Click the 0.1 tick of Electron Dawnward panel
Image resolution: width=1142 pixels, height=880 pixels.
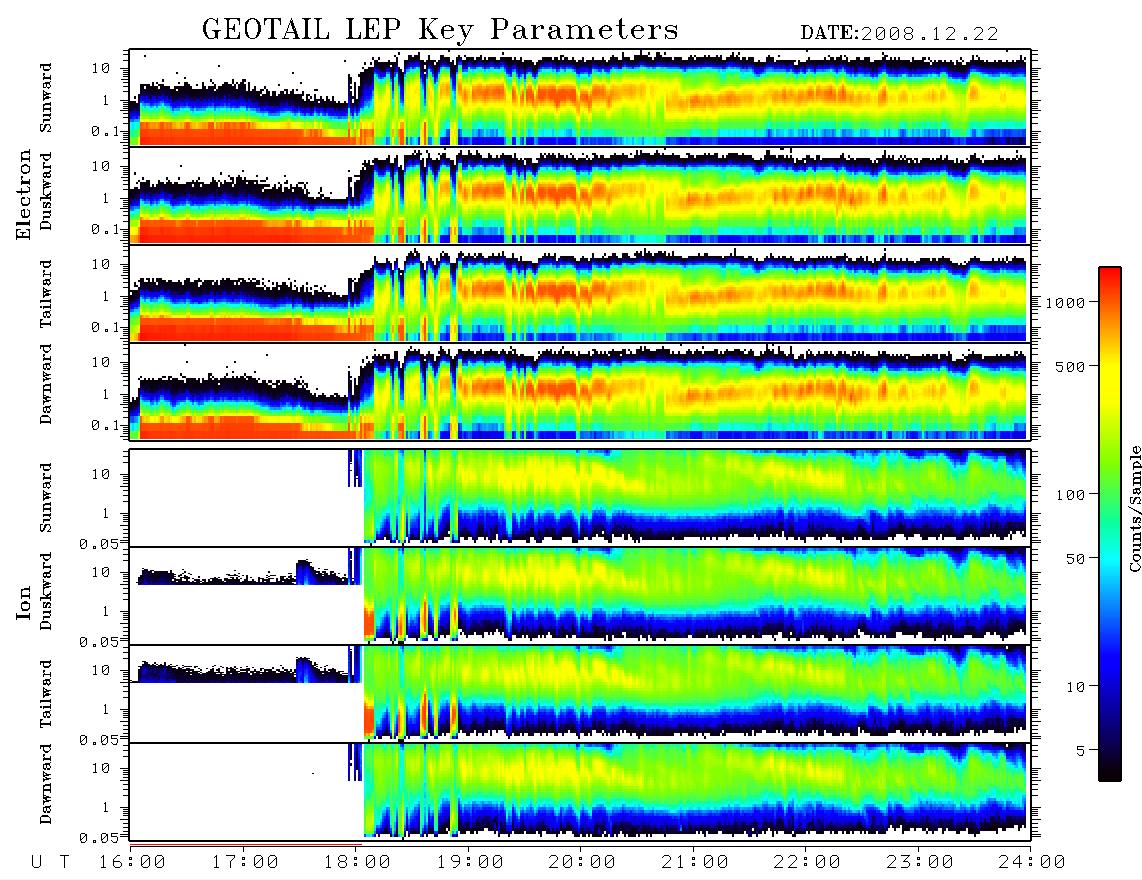[x=105, y=425]
